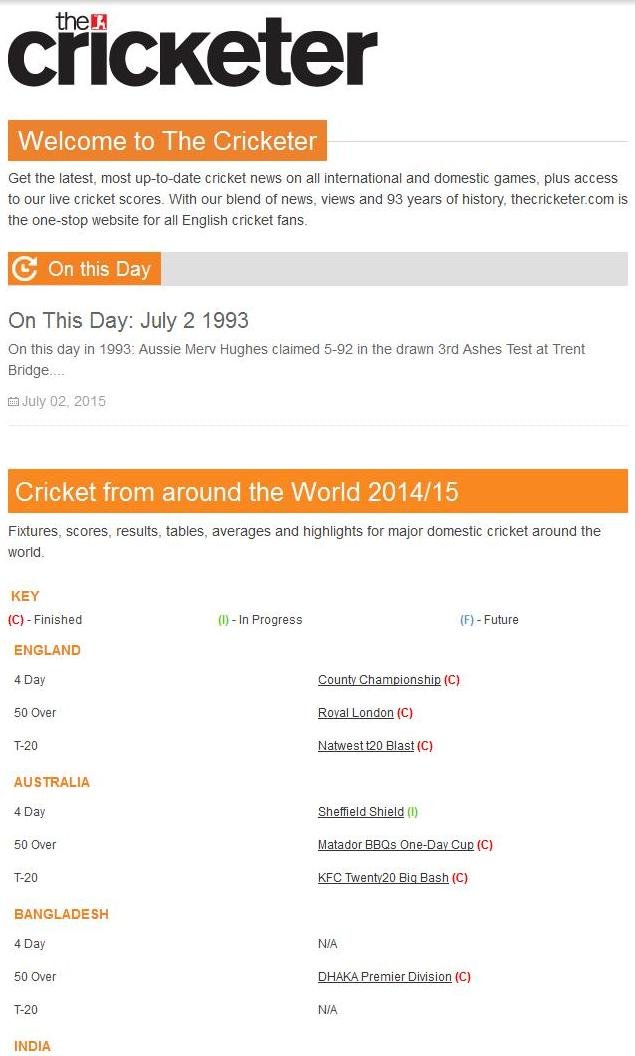Click the INDIA section heading

[32, 1046]
